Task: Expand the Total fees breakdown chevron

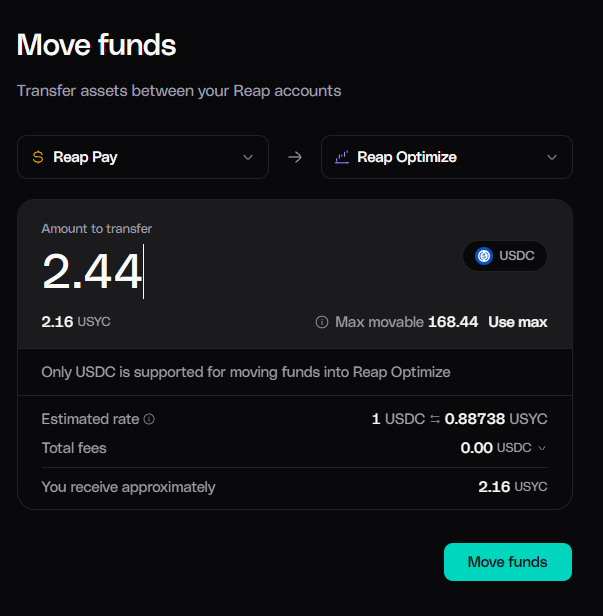Action: pyautogui.click(x=542, y=448)
